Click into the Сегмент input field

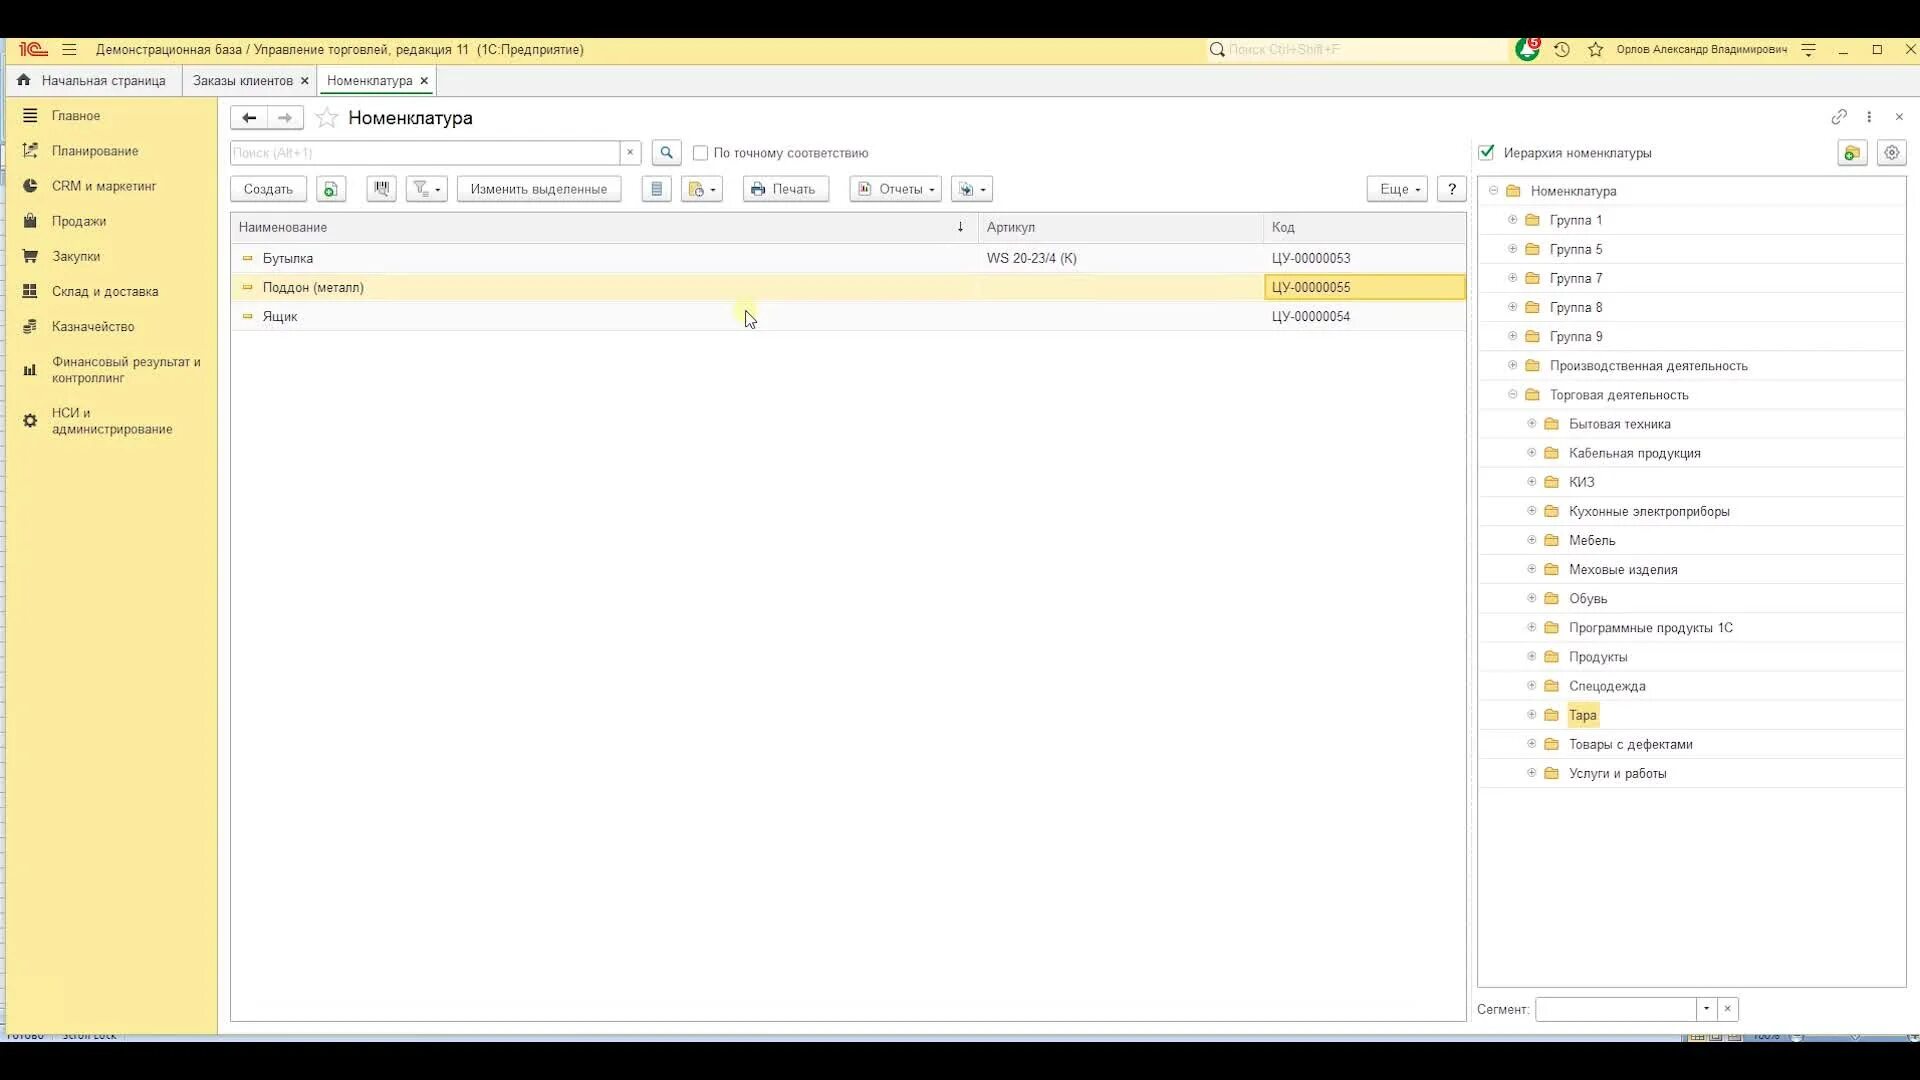(x=1616, y=1009)
